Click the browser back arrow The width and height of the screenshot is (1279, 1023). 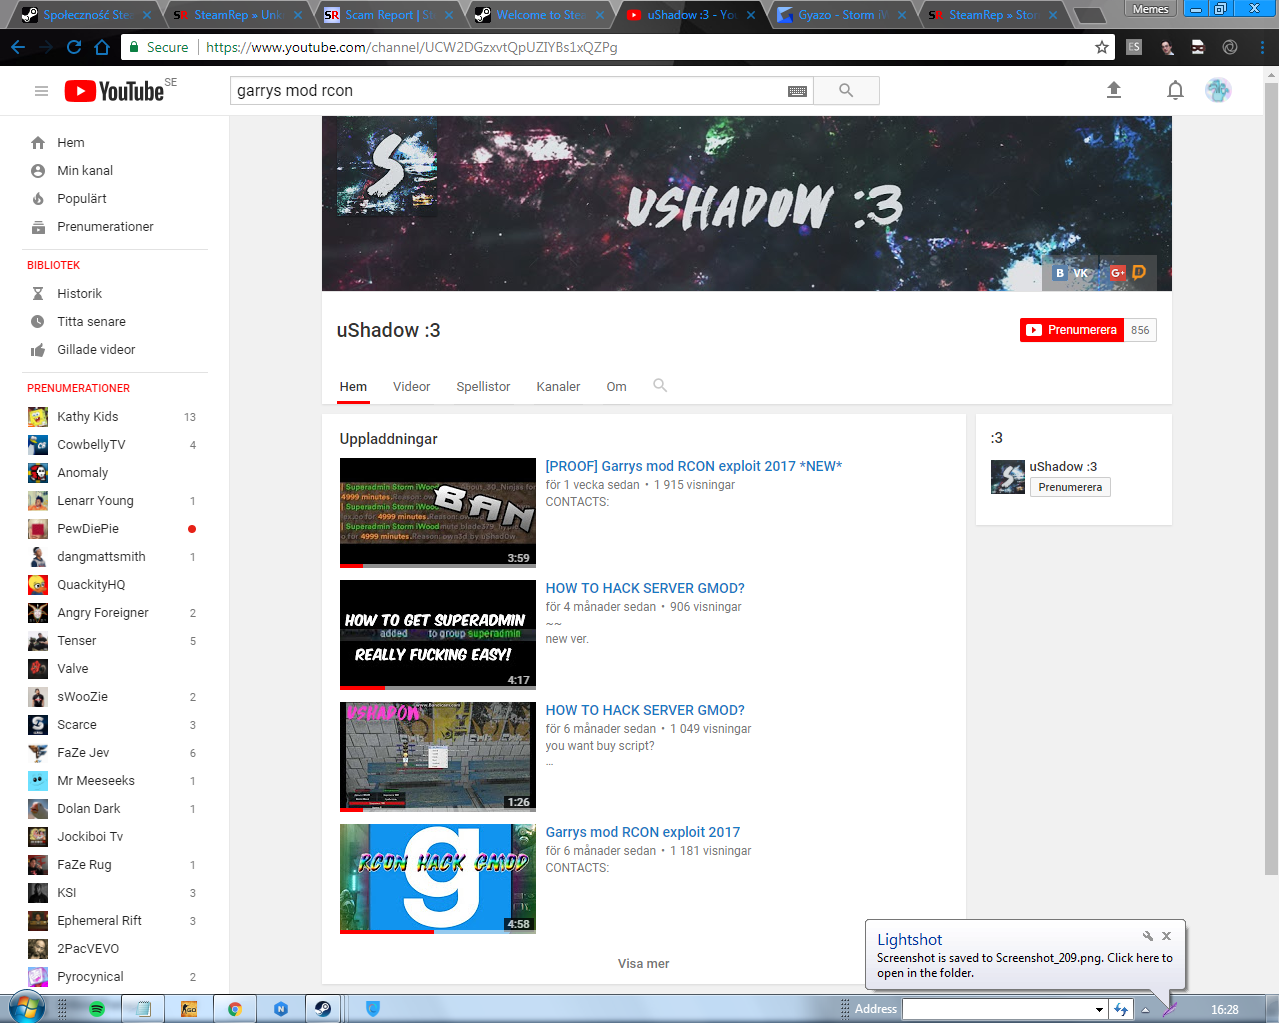click(x=19, y=47)
